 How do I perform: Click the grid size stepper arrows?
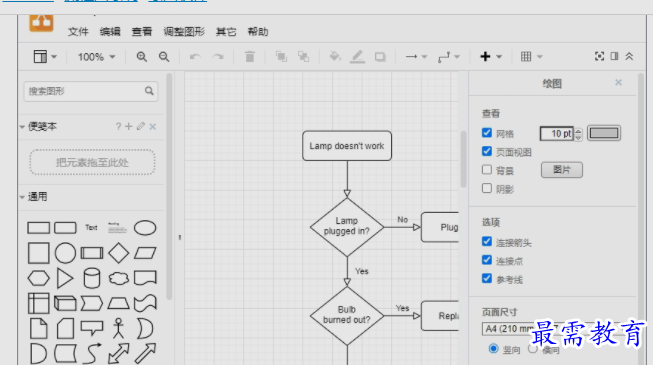click(x=578, y=134)
